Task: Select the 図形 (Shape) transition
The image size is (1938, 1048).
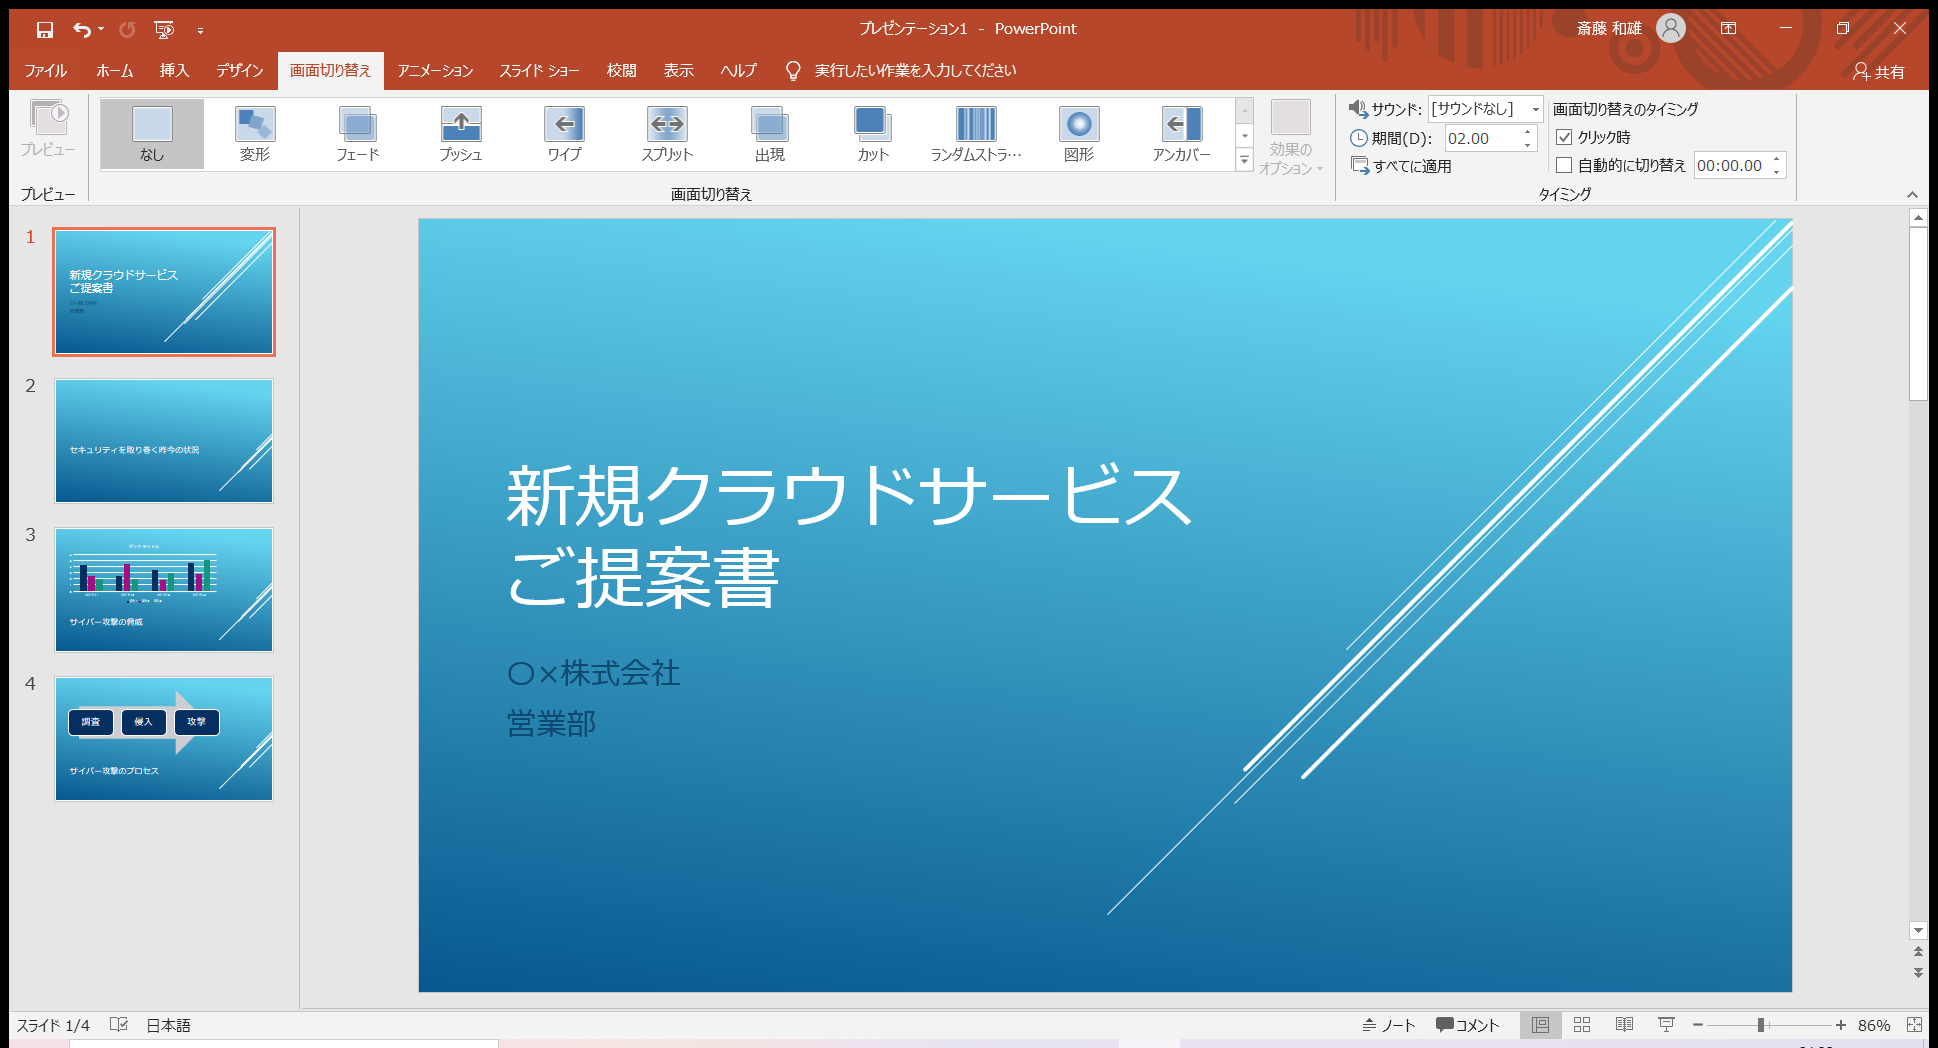Action: [x=1078, y=133]
